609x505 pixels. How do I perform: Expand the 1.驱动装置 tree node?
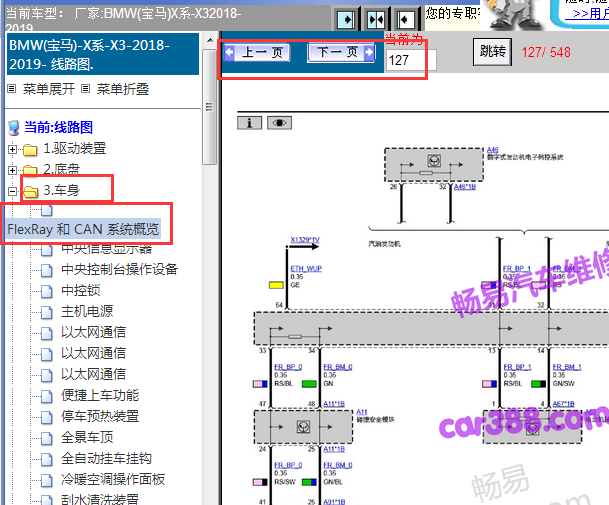pyautogui.click(x=12, y=149)
